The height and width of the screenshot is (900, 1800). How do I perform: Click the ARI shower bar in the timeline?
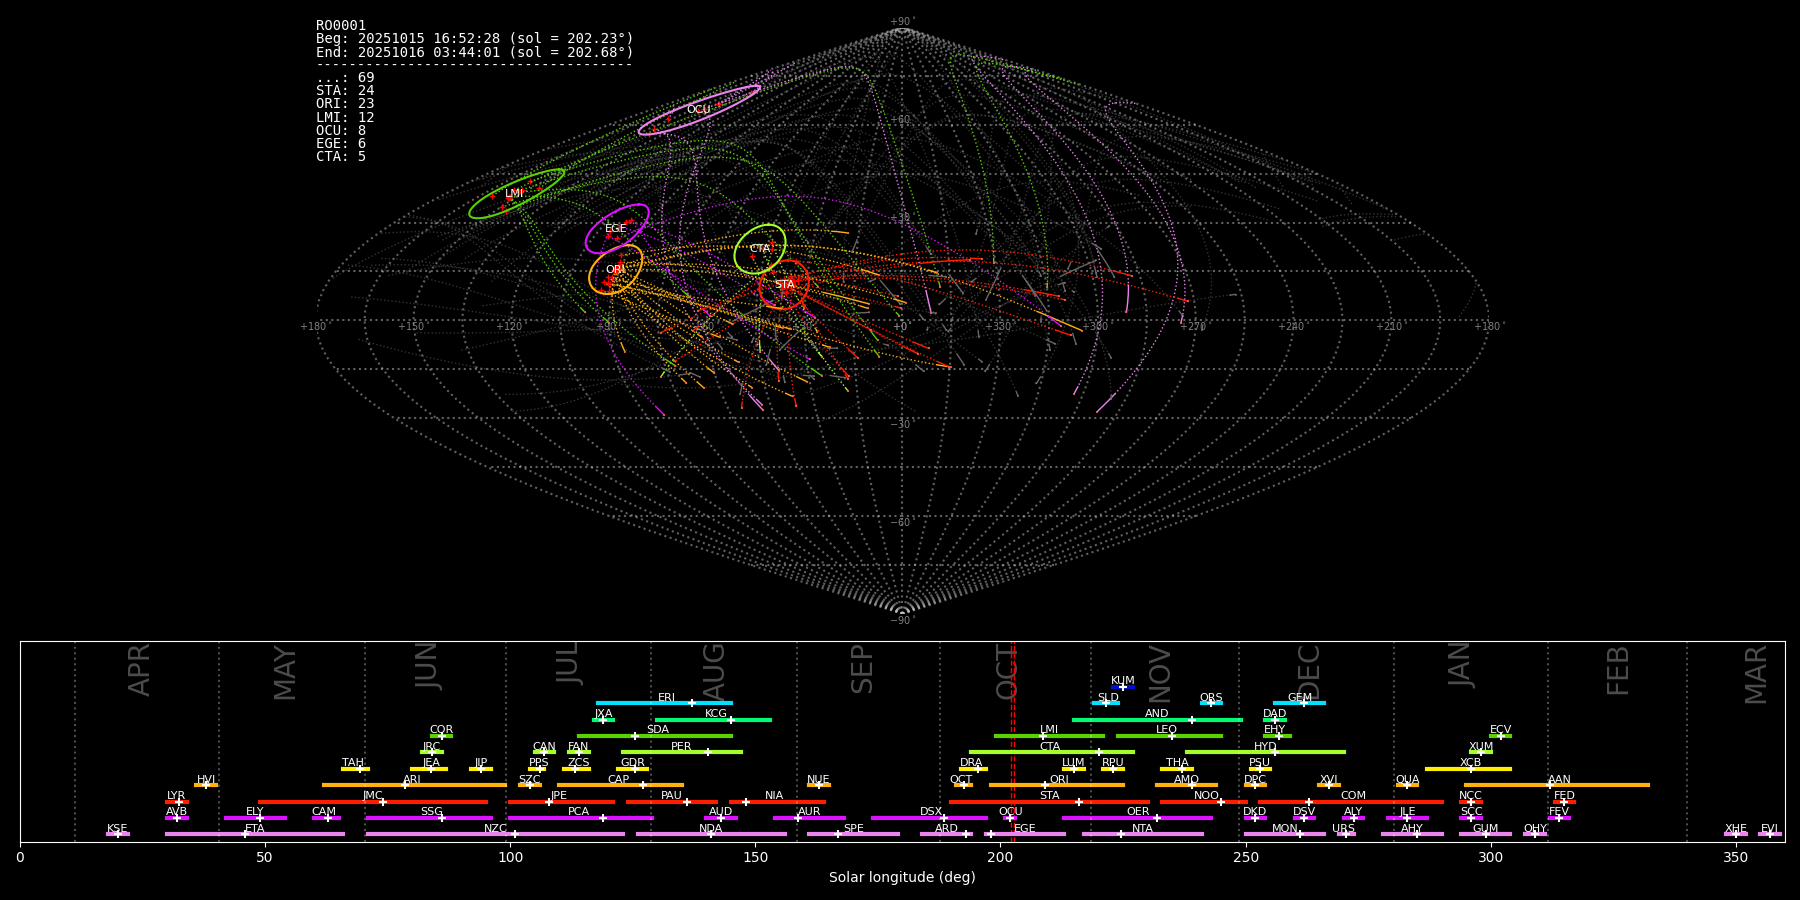[x=414, y=785]
